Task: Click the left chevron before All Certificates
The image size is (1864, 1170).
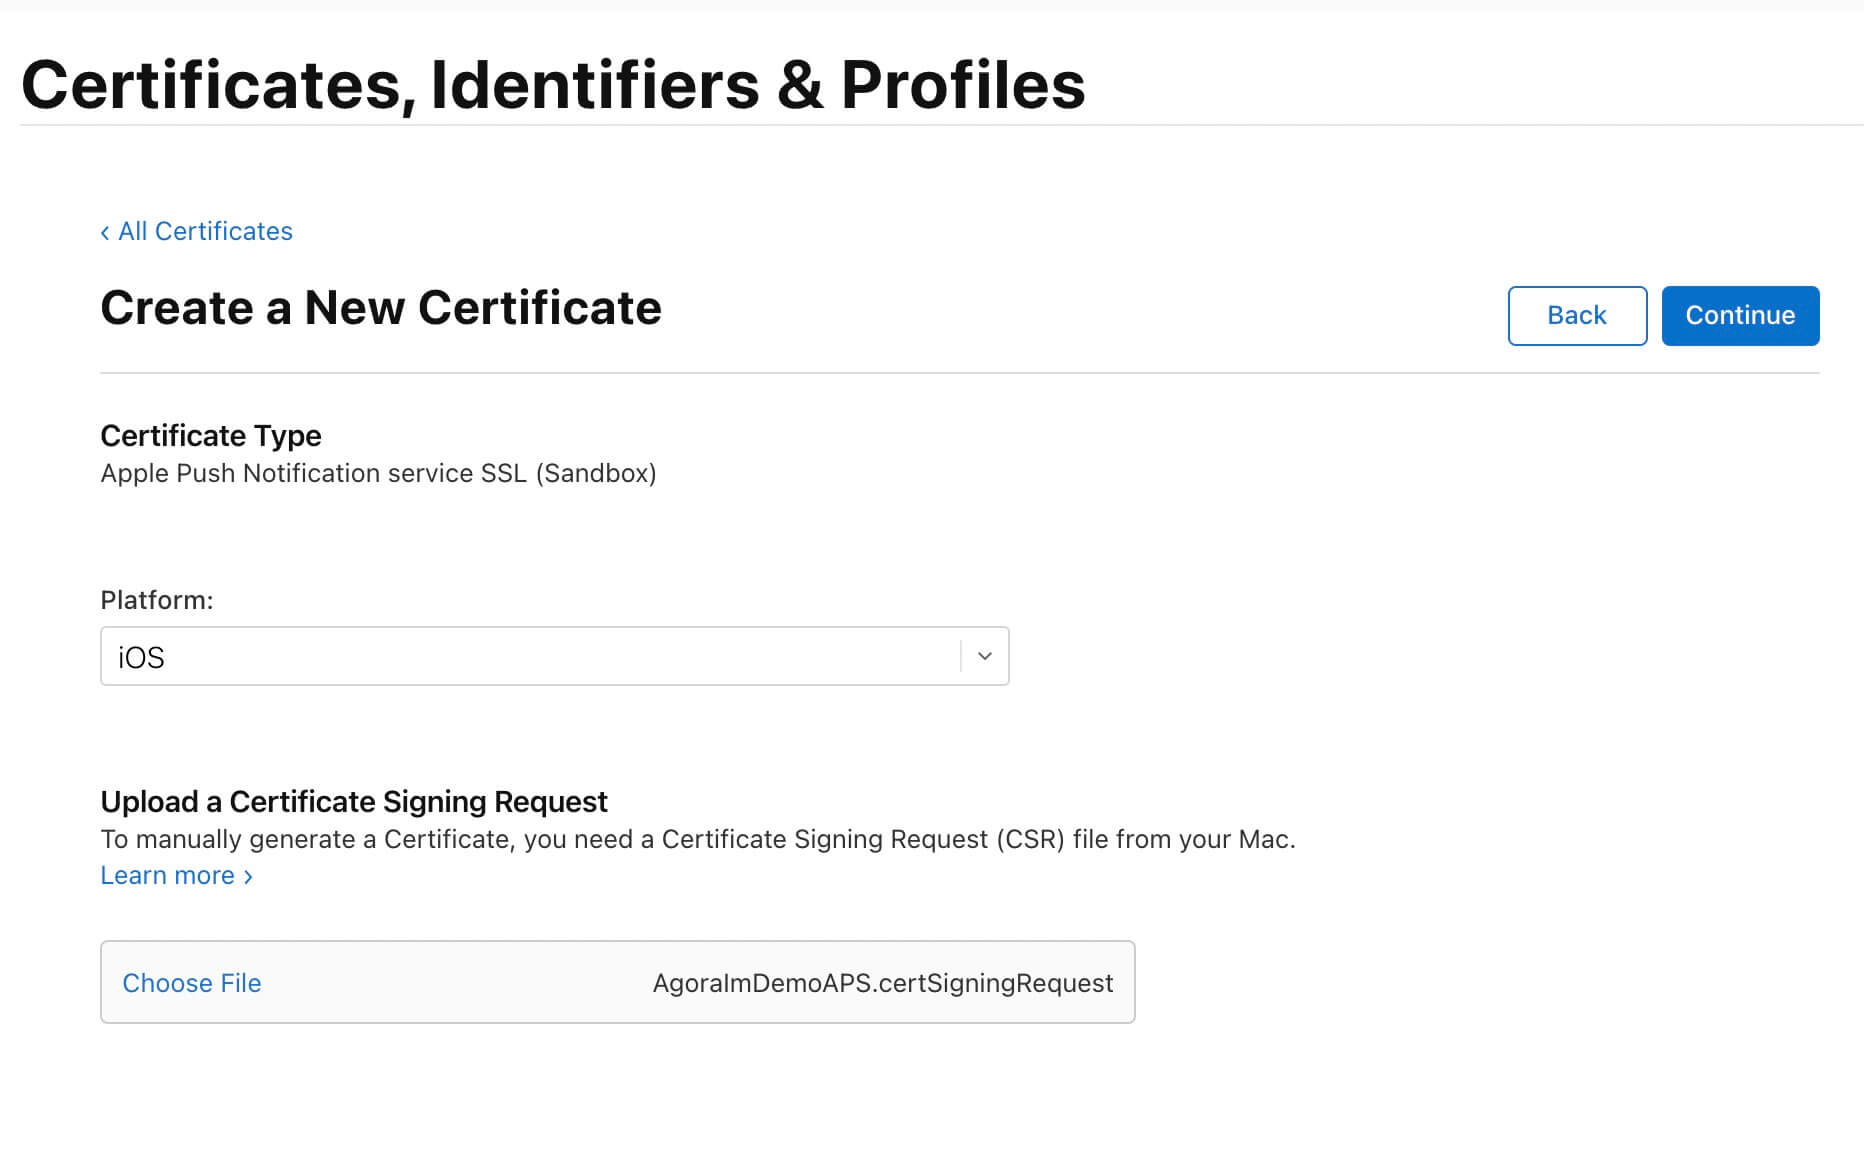Action: pyautogui.click(x=105, y=233)
